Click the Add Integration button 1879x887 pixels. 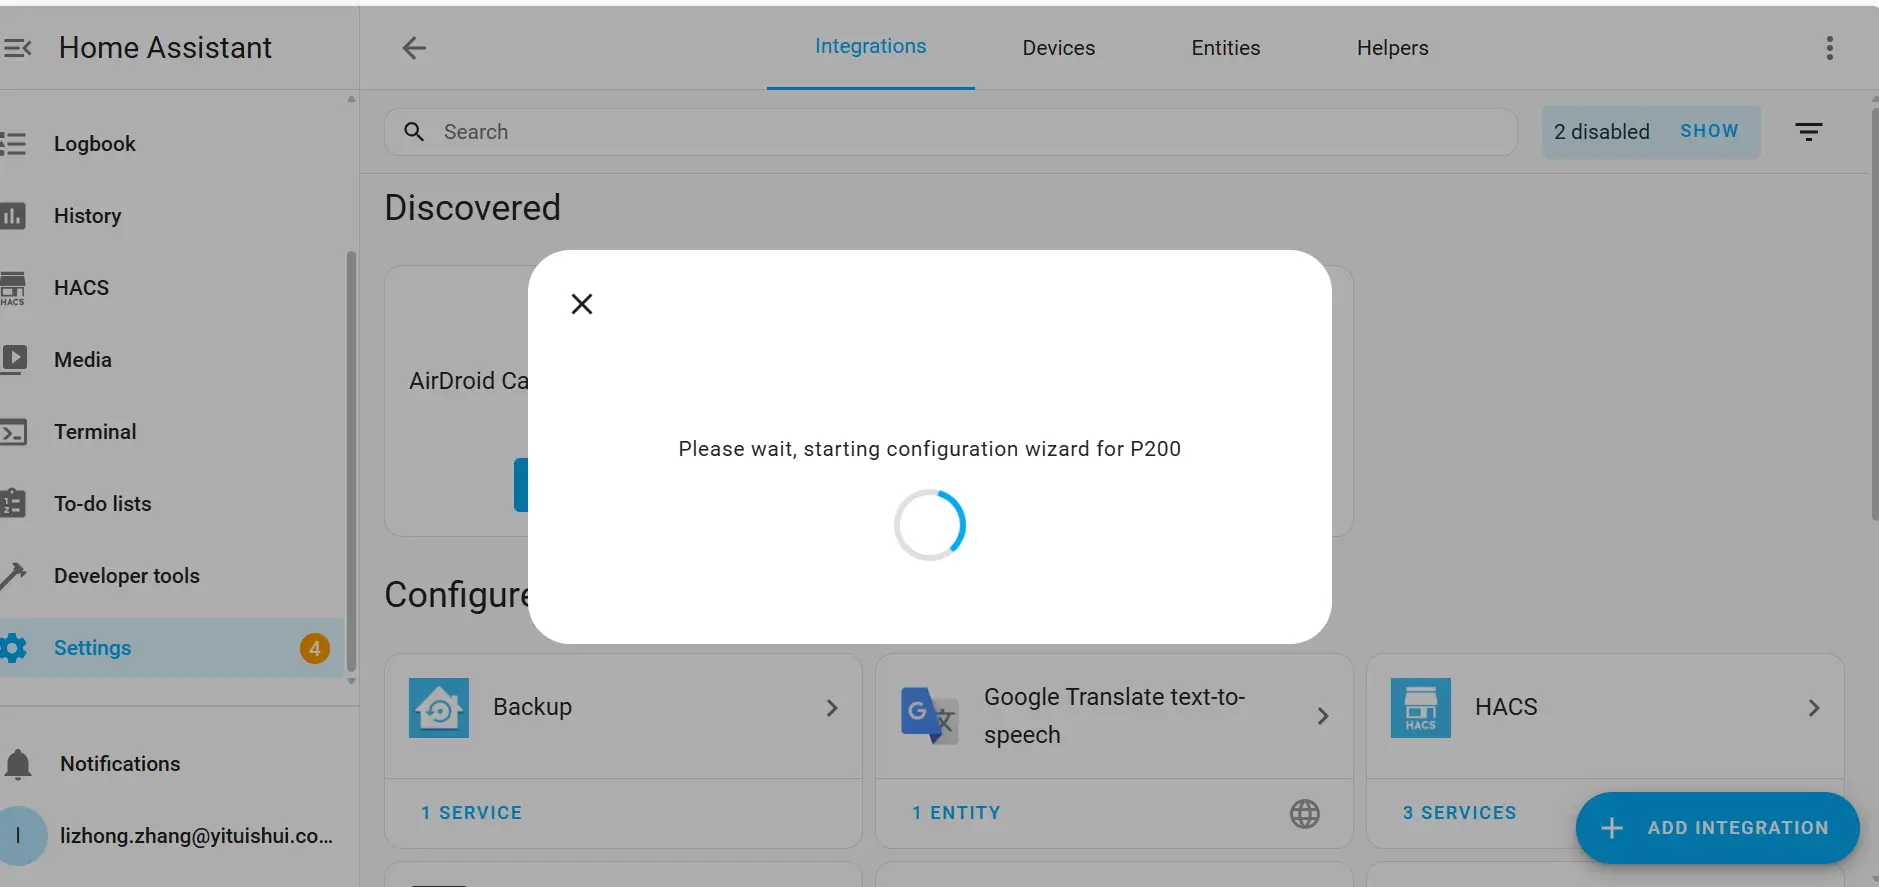(1717, 828)
